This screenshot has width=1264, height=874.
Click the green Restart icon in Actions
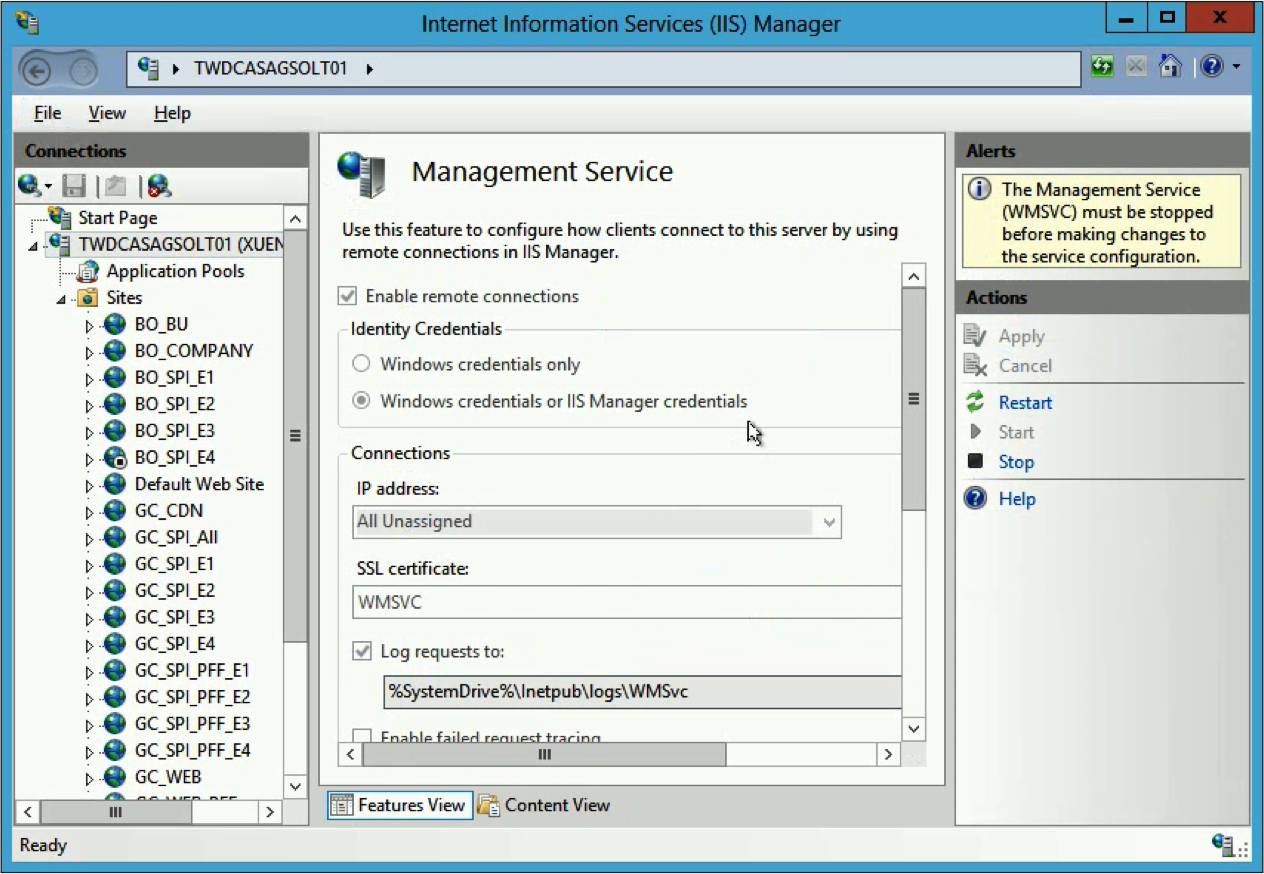(975, 402)
